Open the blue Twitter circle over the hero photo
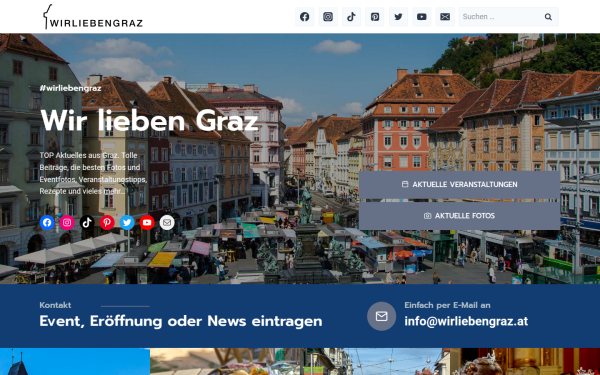 pos(127,223)
